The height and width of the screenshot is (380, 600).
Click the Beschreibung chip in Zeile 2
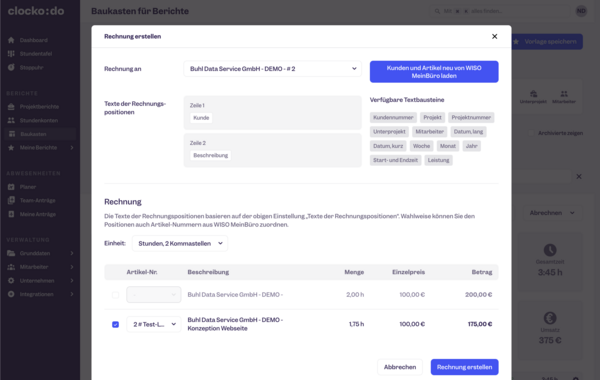pyautogui.click(x=210, y=155)
